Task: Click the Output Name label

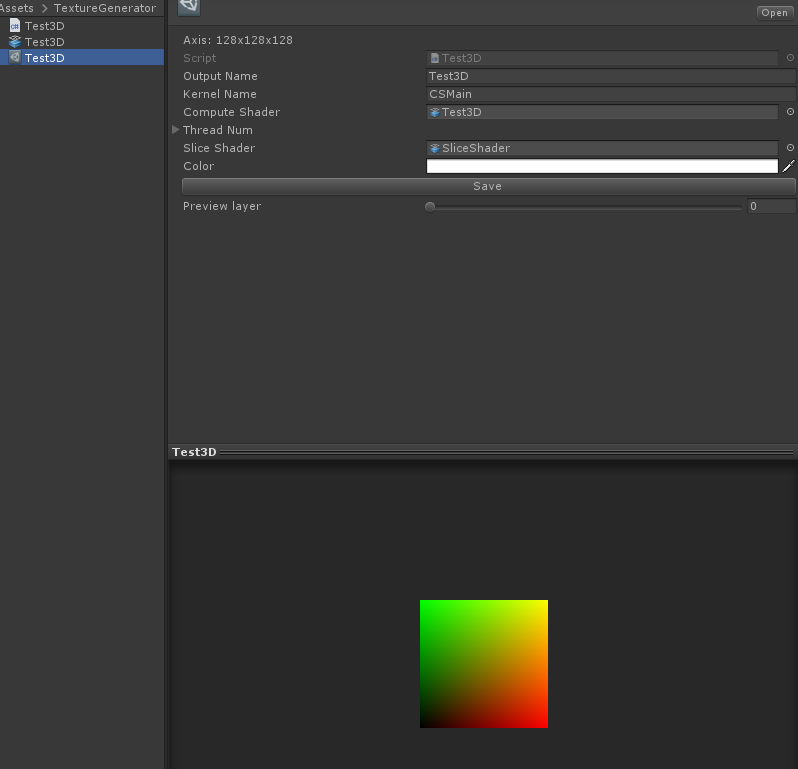Action: (220, 76)
